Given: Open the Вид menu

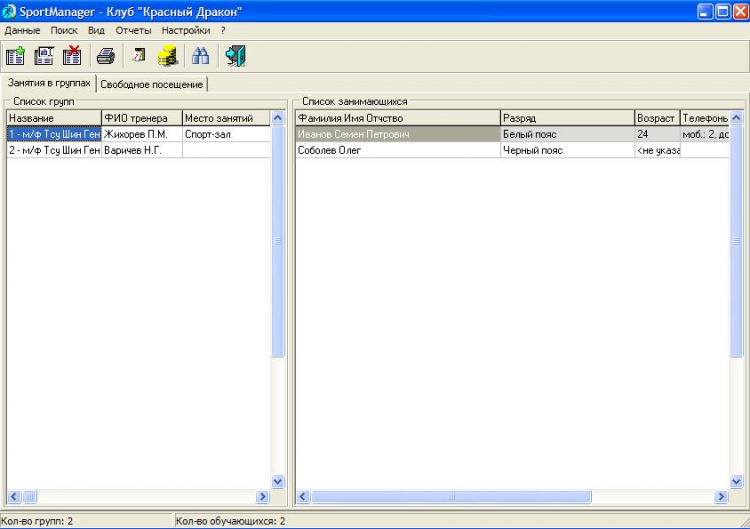Looking at the screenshot, I should [96, 31].
